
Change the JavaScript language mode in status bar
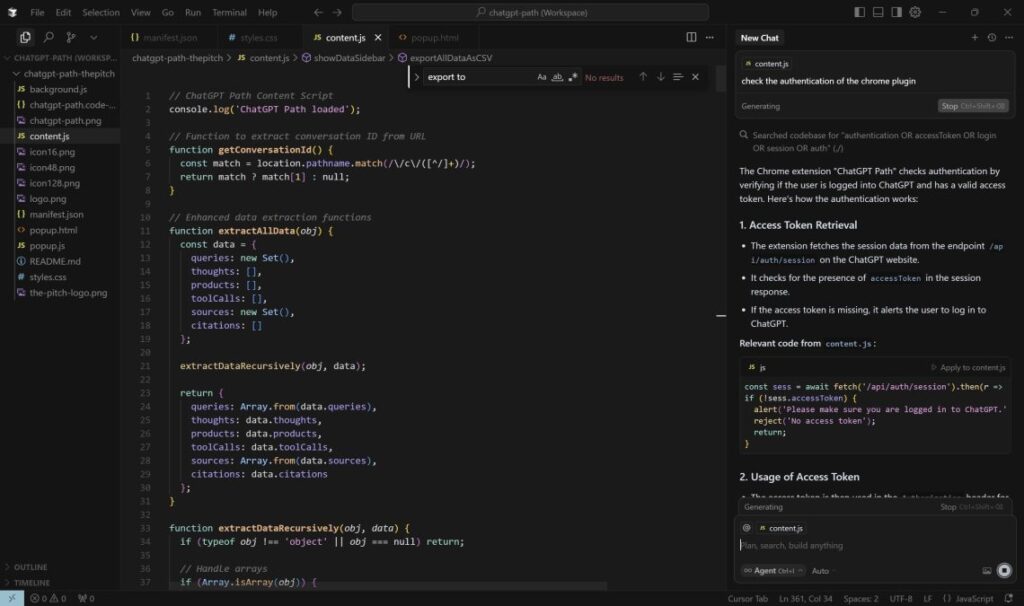(968, 598)
